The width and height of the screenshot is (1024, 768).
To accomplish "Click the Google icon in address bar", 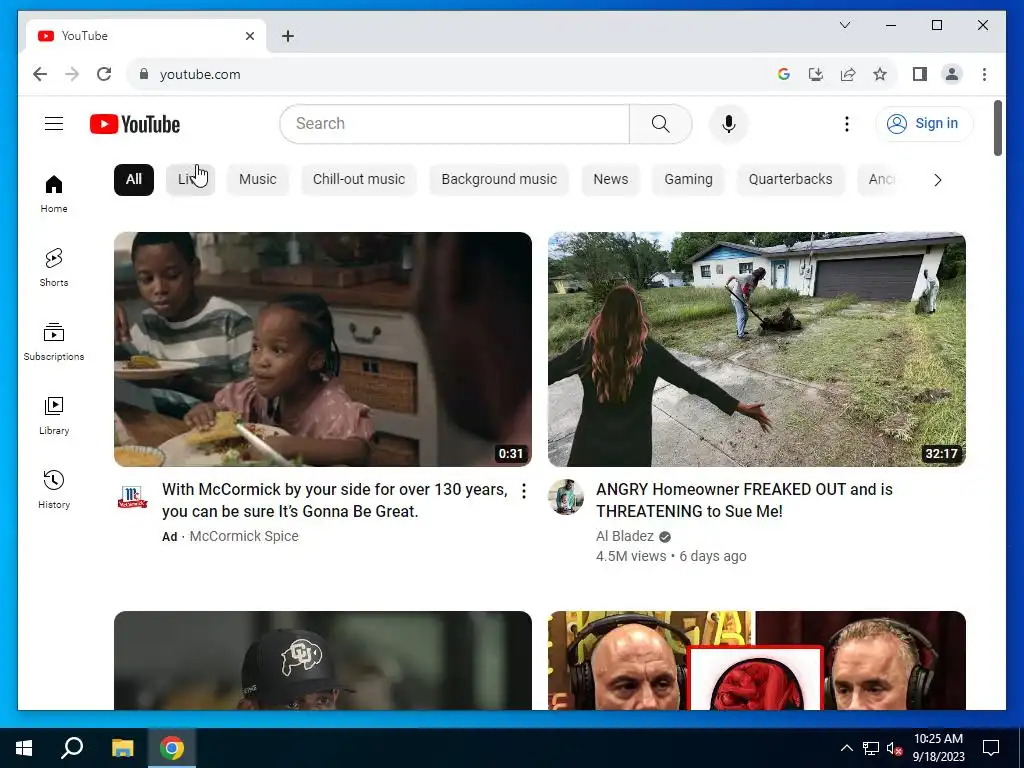I will pyautogui.click(x=784, y=74).
